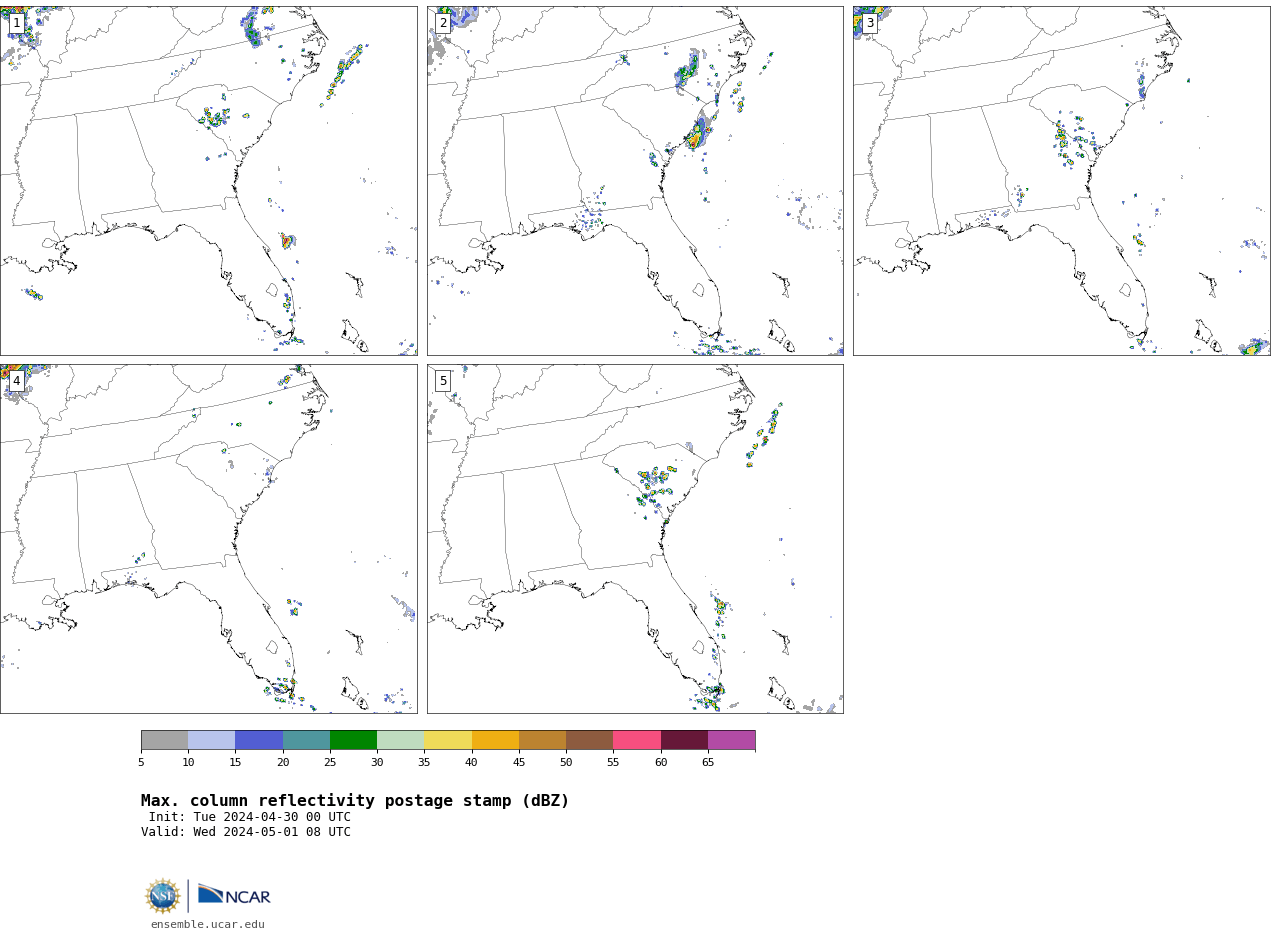Click the pink 55-60 dBZ swatch
The image size is (1280, 936).
coord(637,740)
